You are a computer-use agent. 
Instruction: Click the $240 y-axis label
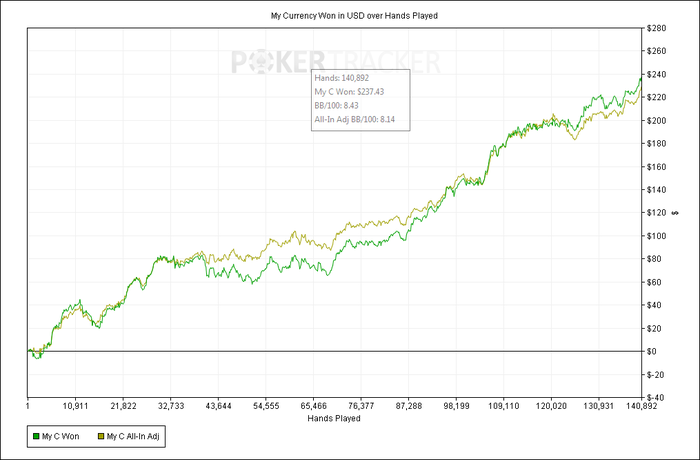[656, 75]
